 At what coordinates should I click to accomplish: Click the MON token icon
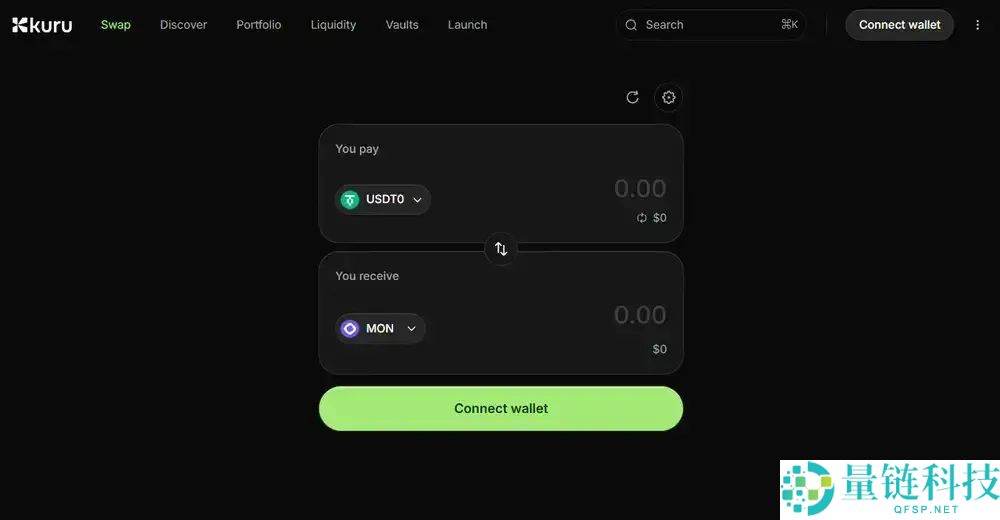[350, 328]
